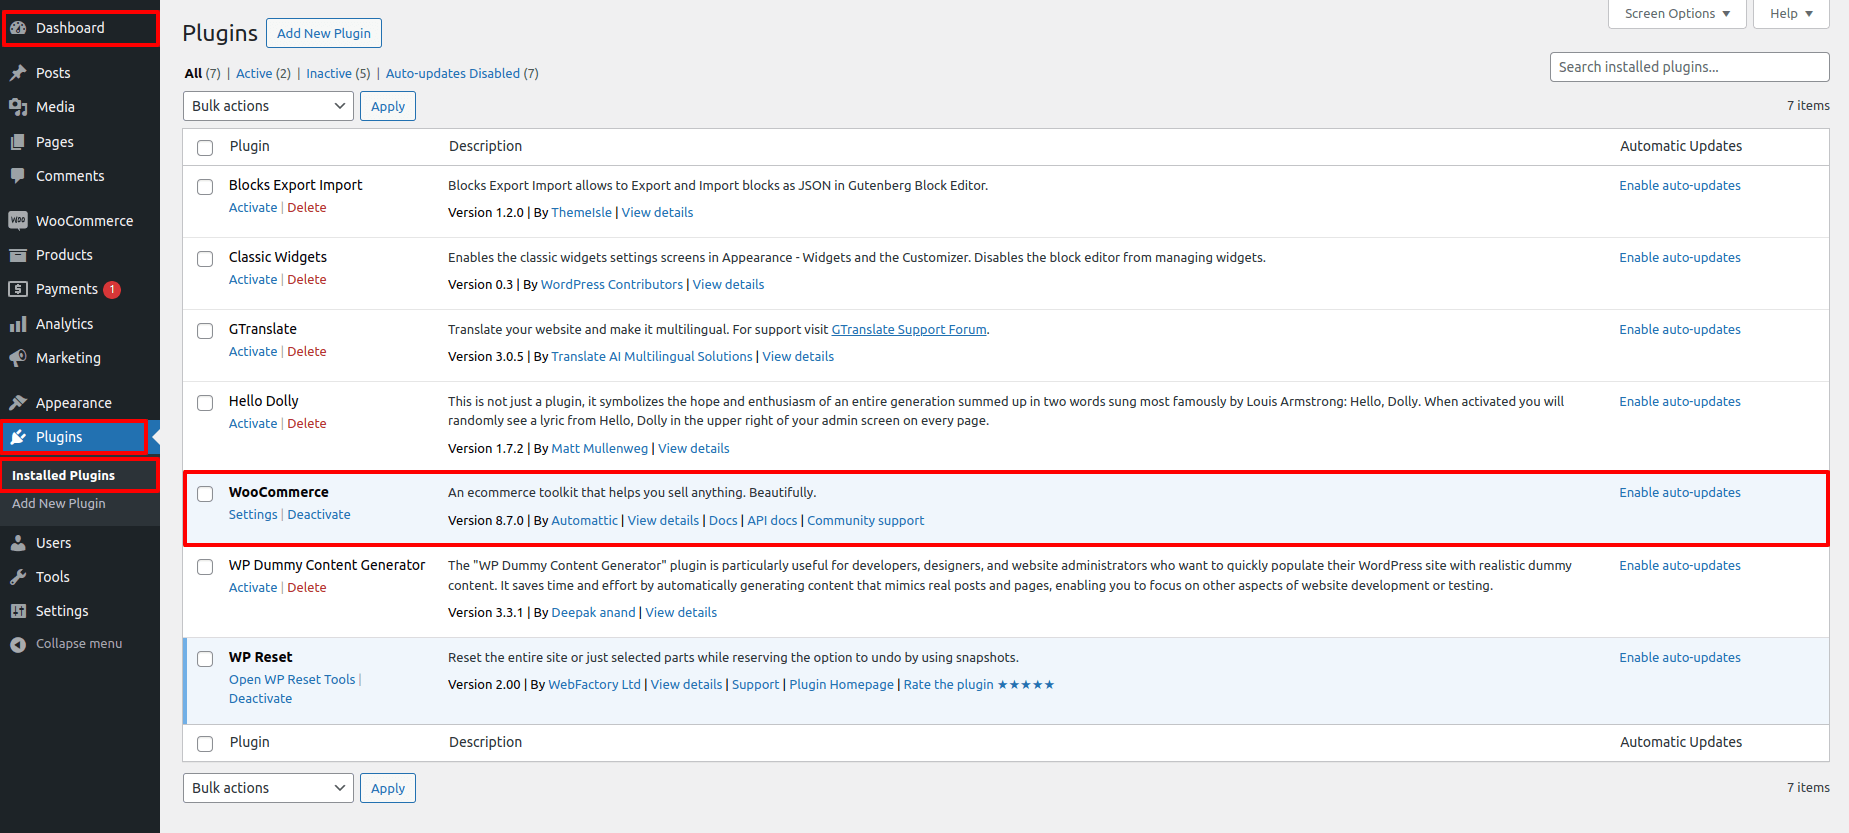Click the Tools wrench icon in sidebar

(x=18, y=577)
